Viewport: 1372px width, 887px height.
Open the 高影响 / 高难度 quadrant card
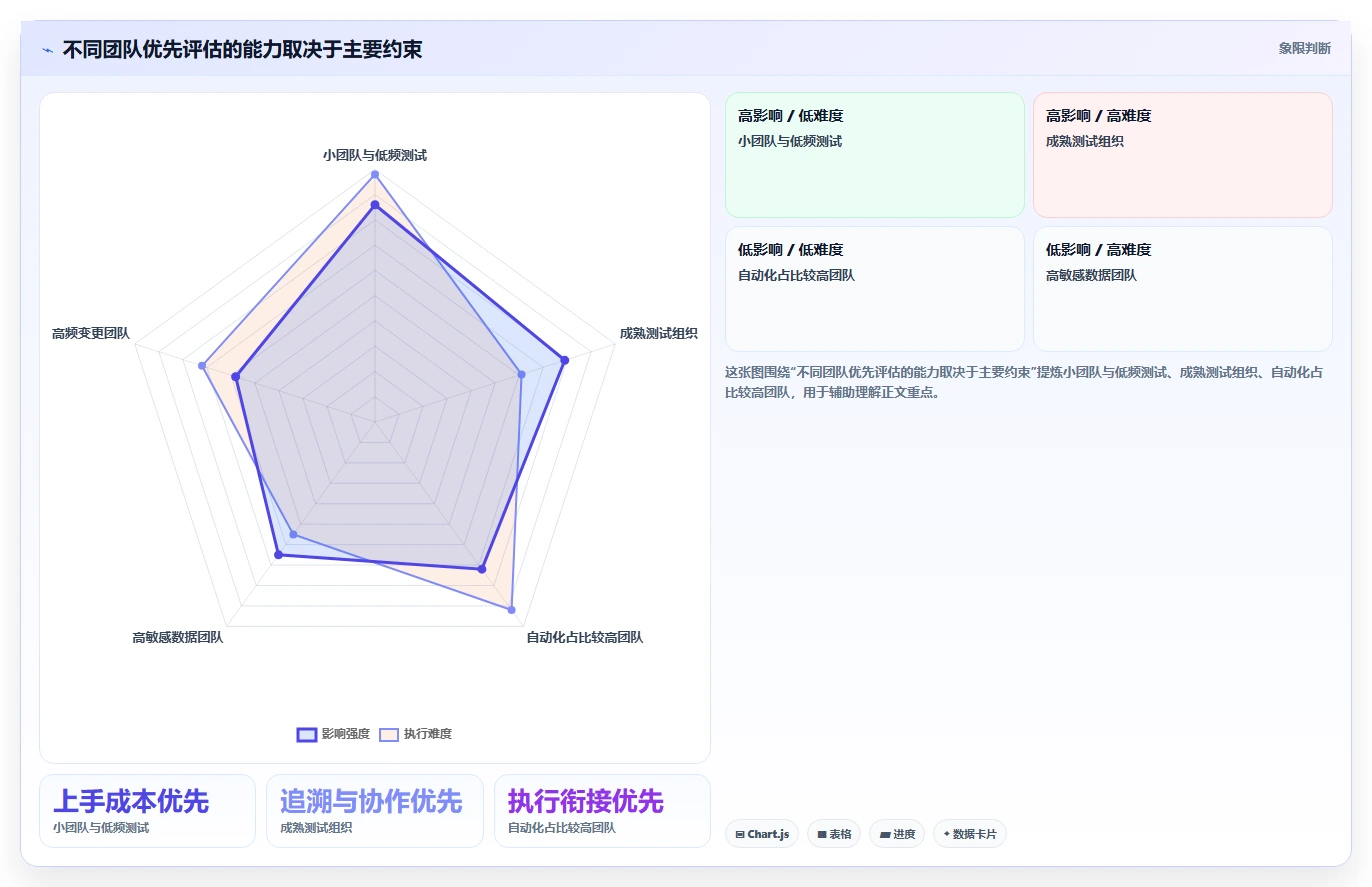1183,155
